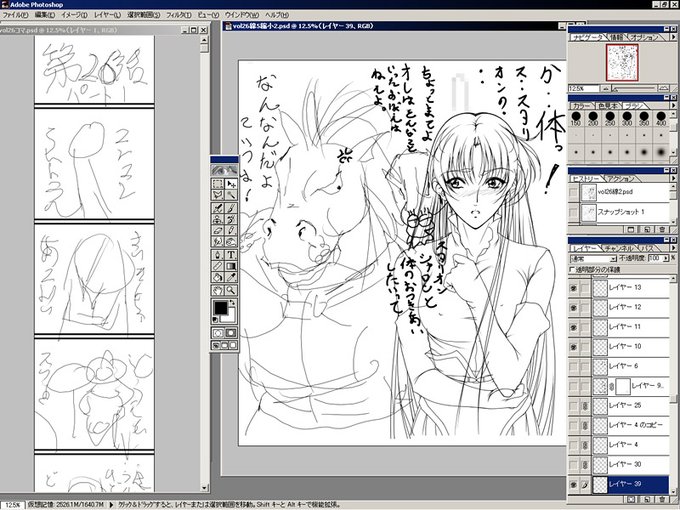
Task: Create new snapshot in History palette
Action: 647,229
